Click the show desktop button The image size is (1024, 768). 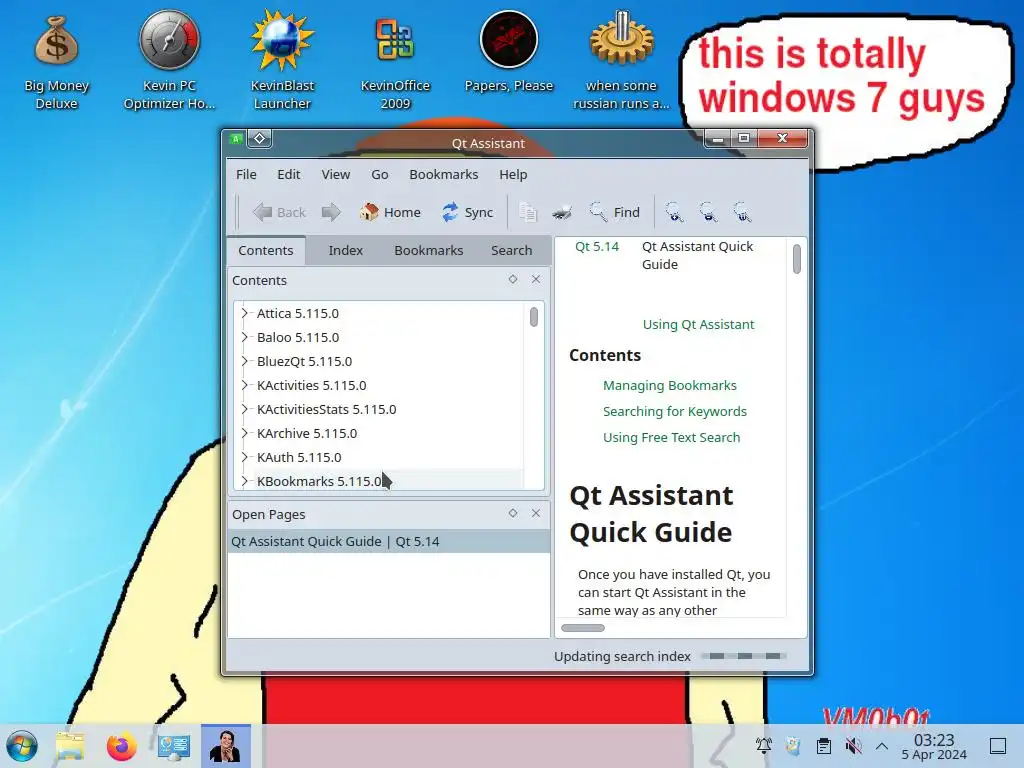pos(998,746)
